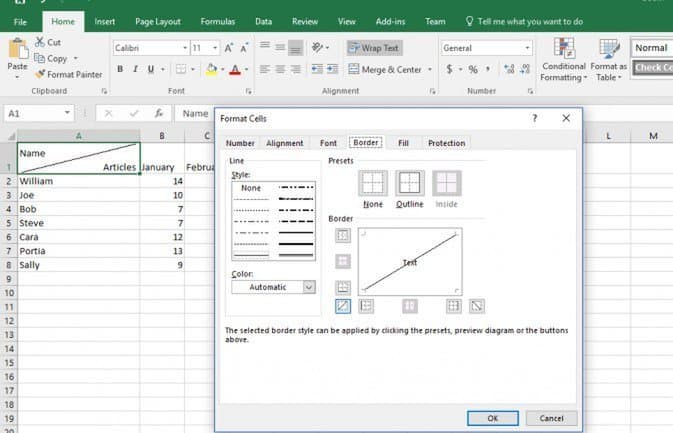The height and width of the screenshot is (433, 673).
Task: Apply Underline formatting
Action: (x=151, y=69)
